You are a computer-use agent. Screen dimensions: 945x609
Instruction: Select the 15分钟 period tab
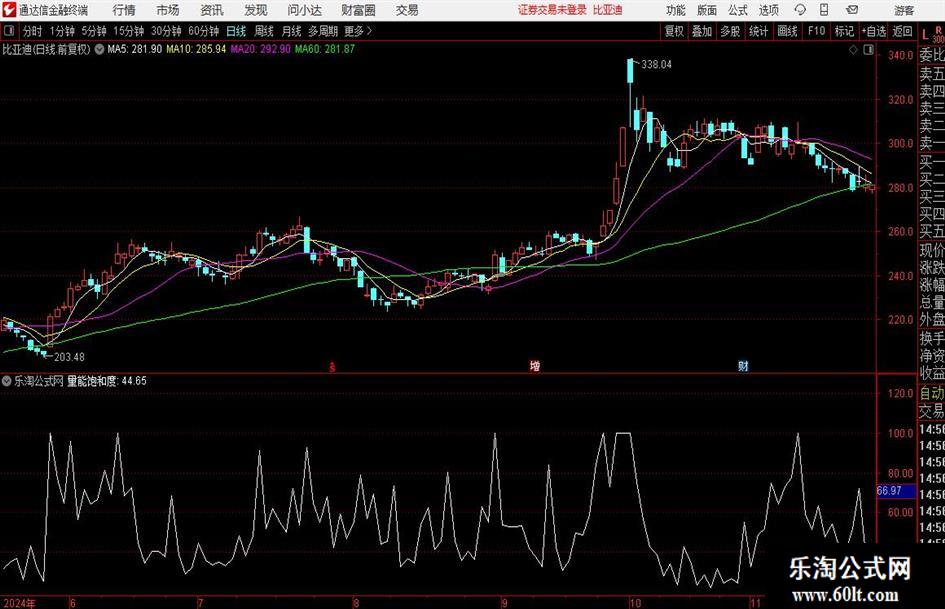[x=129, y=31]
